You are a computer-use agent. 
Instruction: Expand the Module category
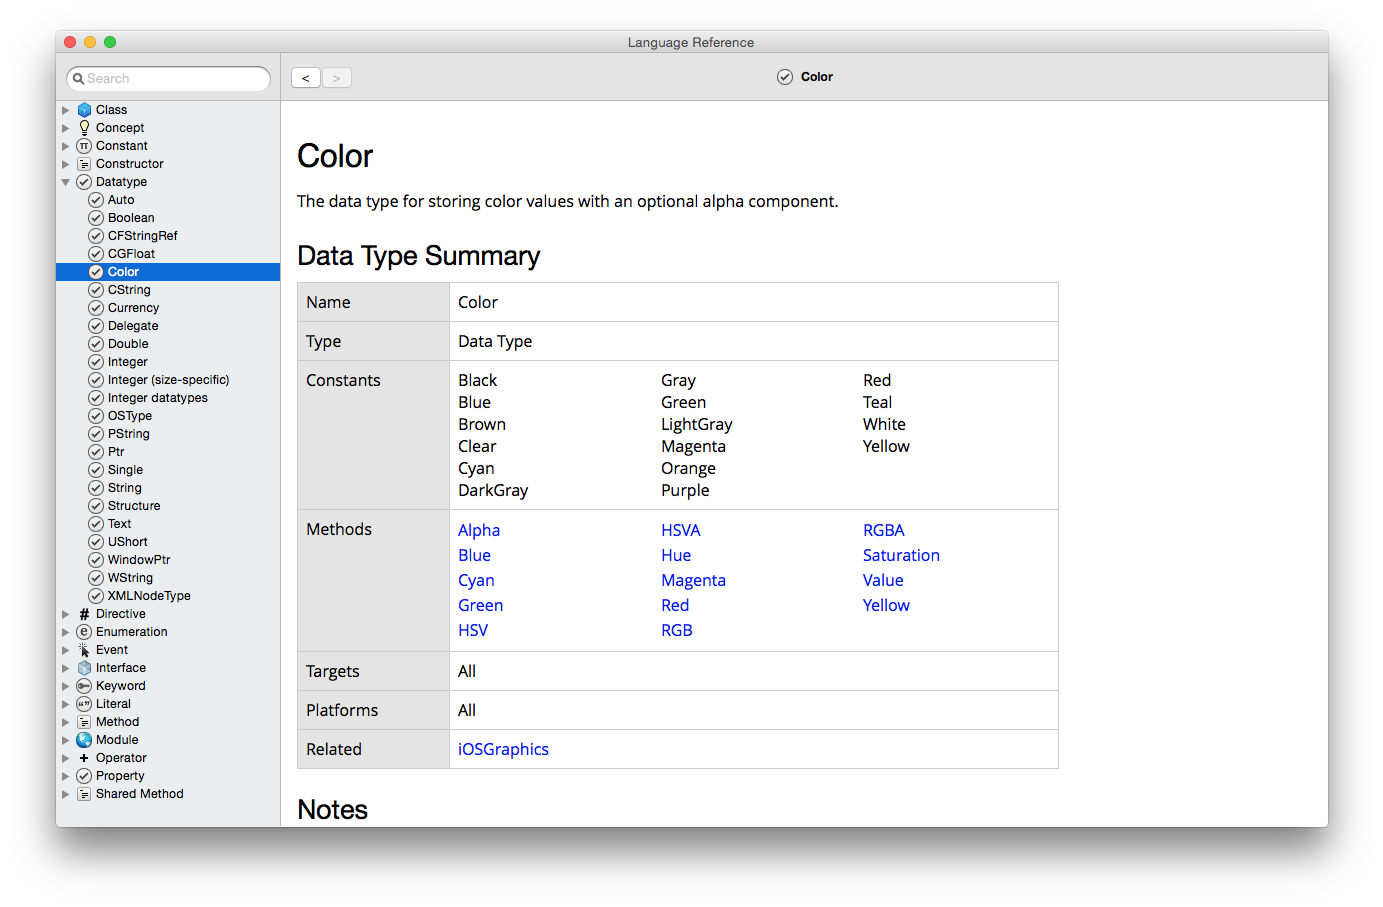click(x=66, y=740)
